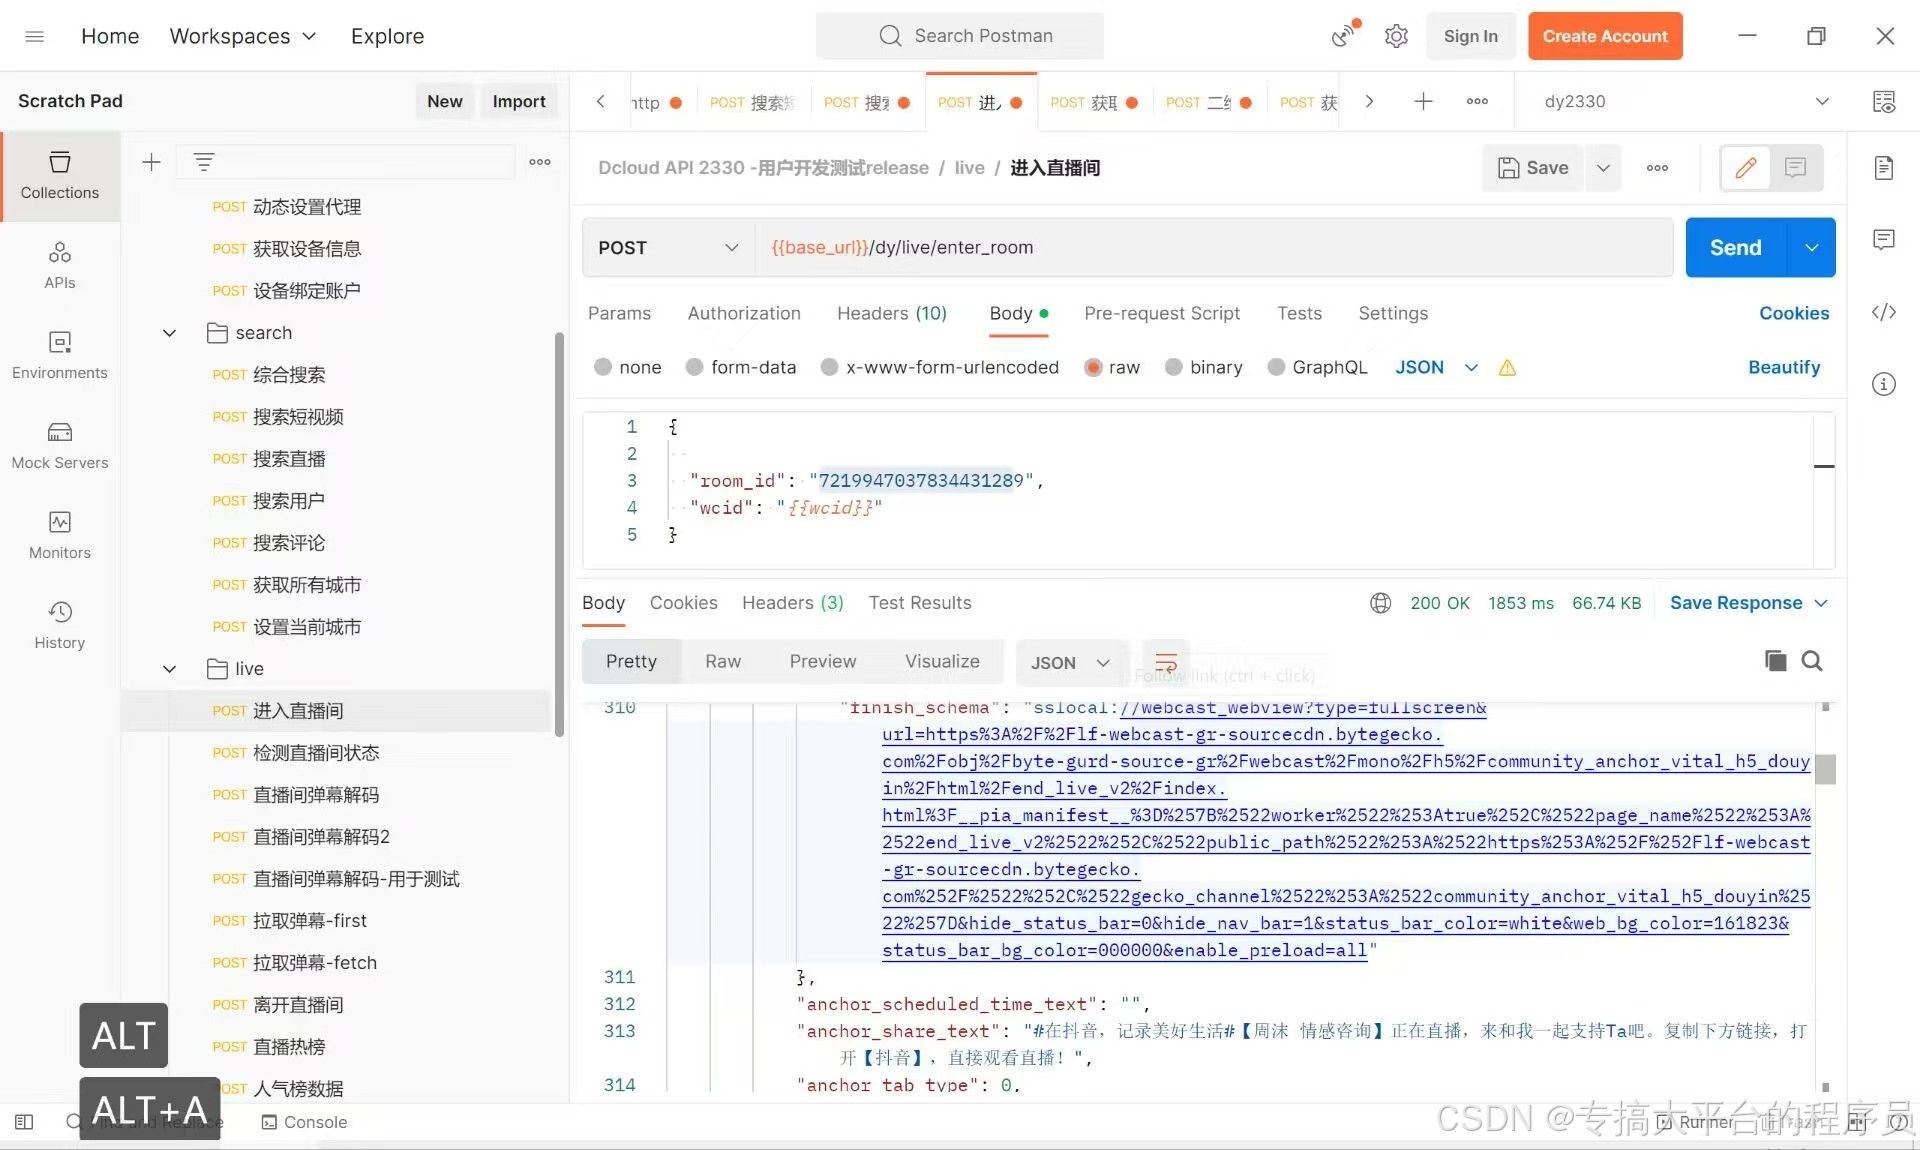
Task: Open the comments icon in right sidebar
Action: click(1884, 240)
